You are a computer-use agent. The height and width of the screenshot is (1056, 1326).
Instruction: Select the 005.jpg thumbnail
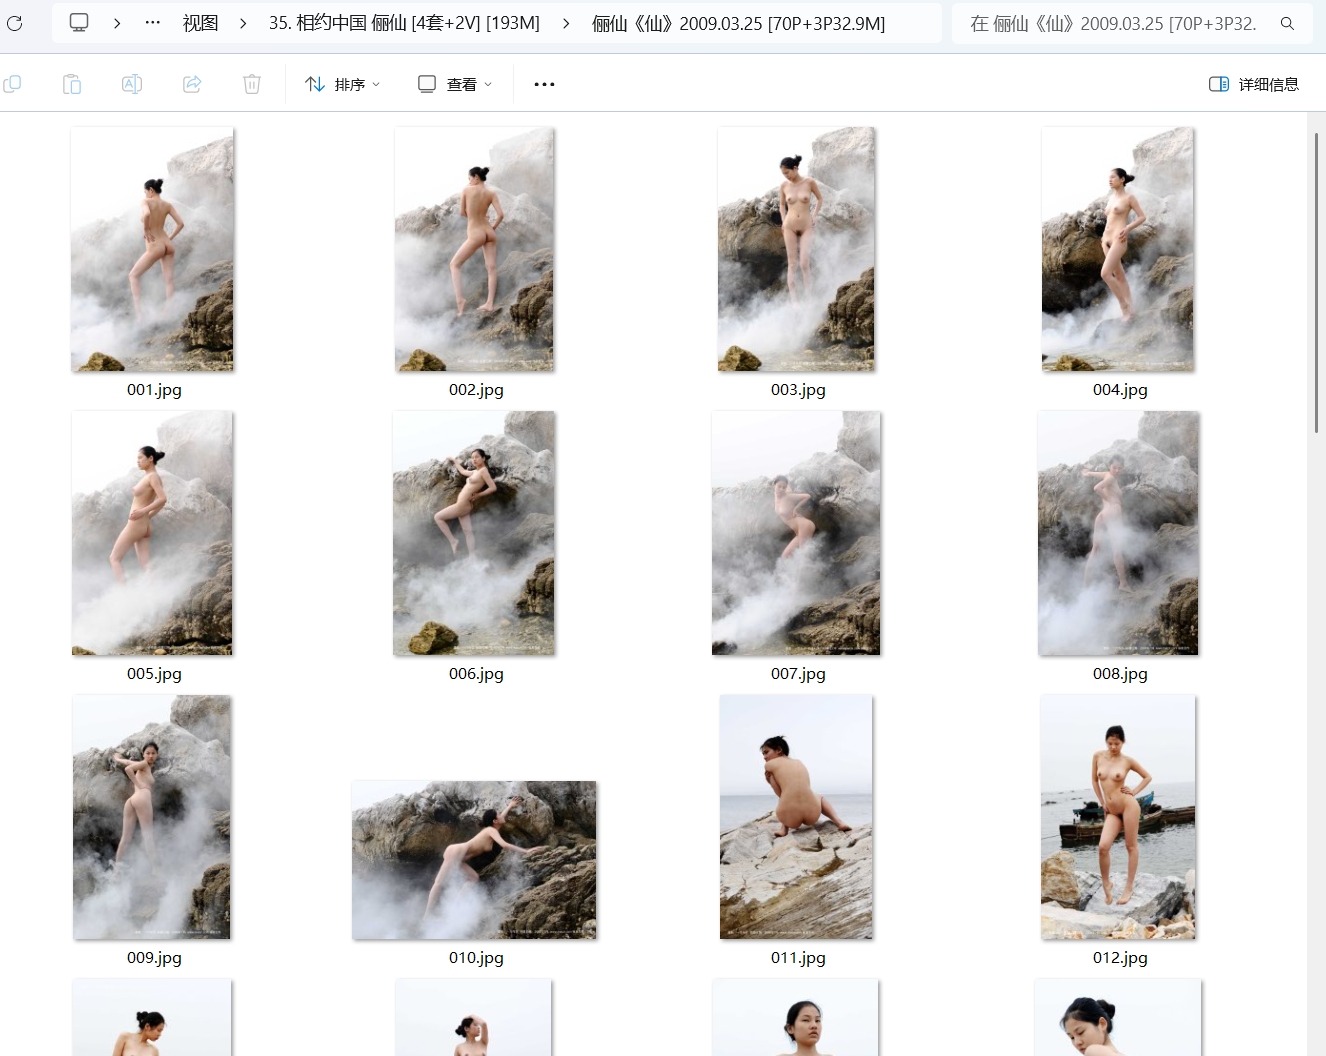click(152, 533)
